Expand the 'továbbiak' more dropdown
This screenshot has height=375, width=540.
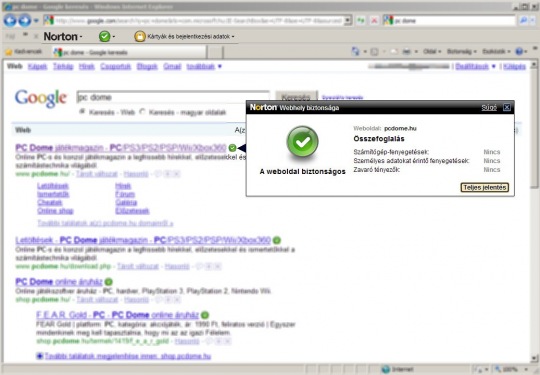[204, 66]
